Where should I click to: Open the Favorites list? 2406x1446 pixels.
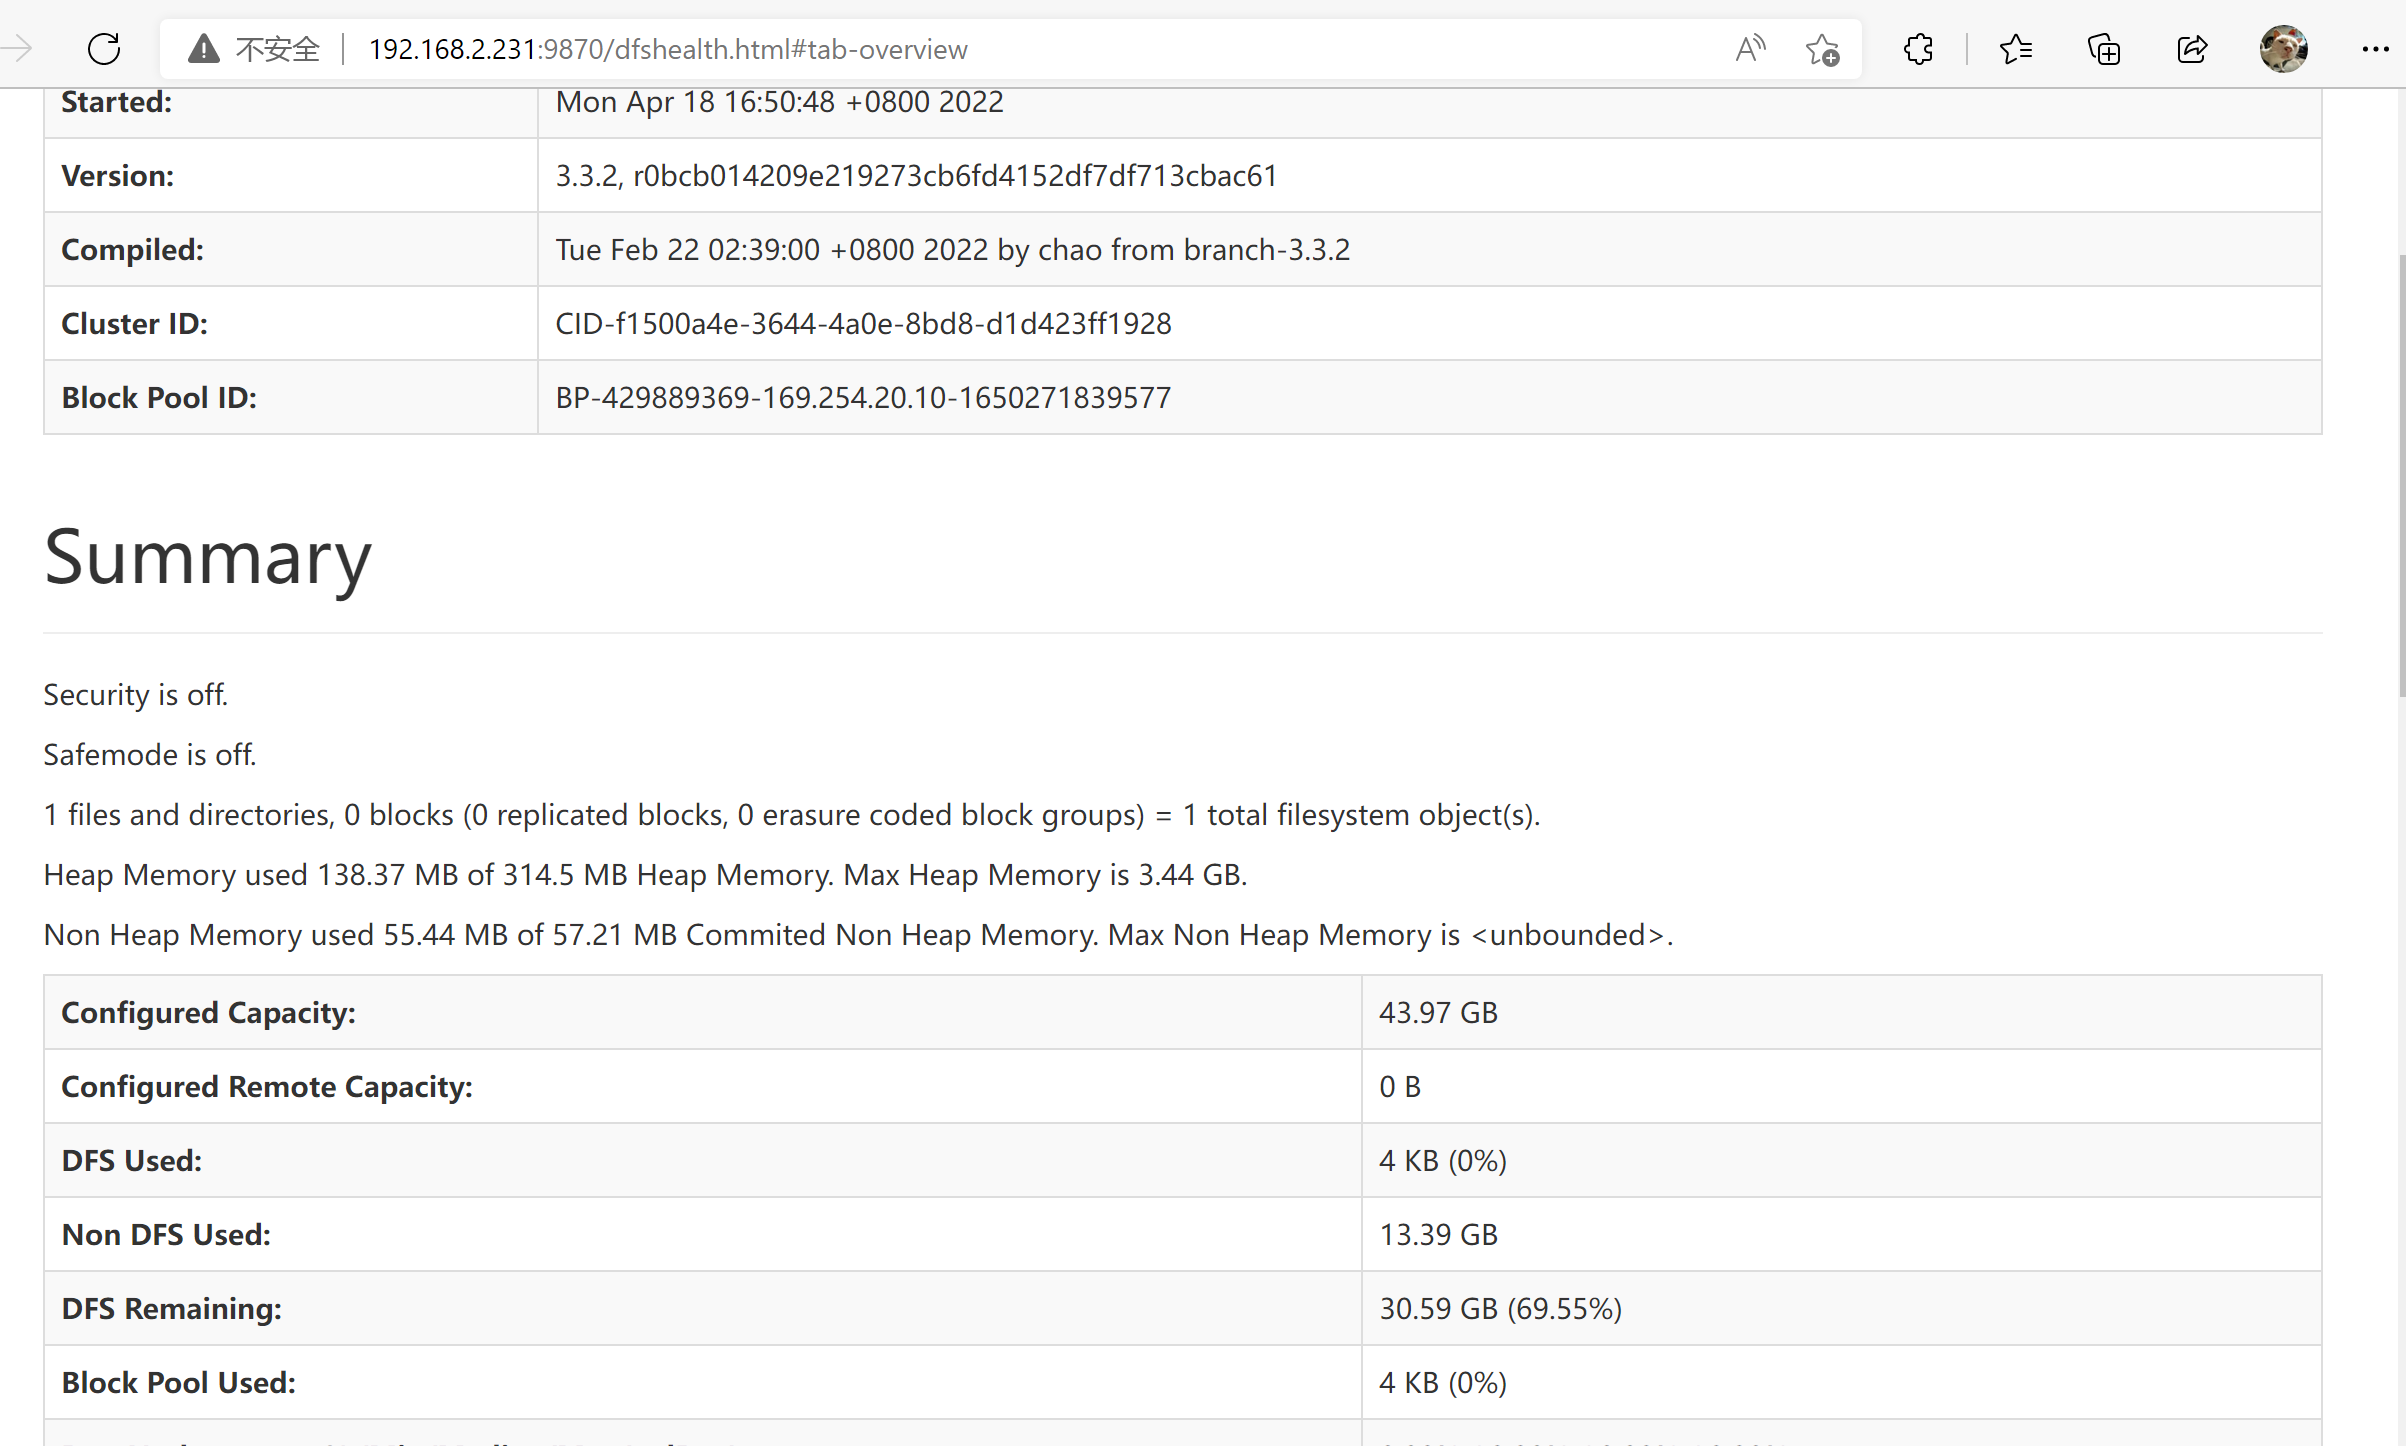click(x=2016, y=48)
